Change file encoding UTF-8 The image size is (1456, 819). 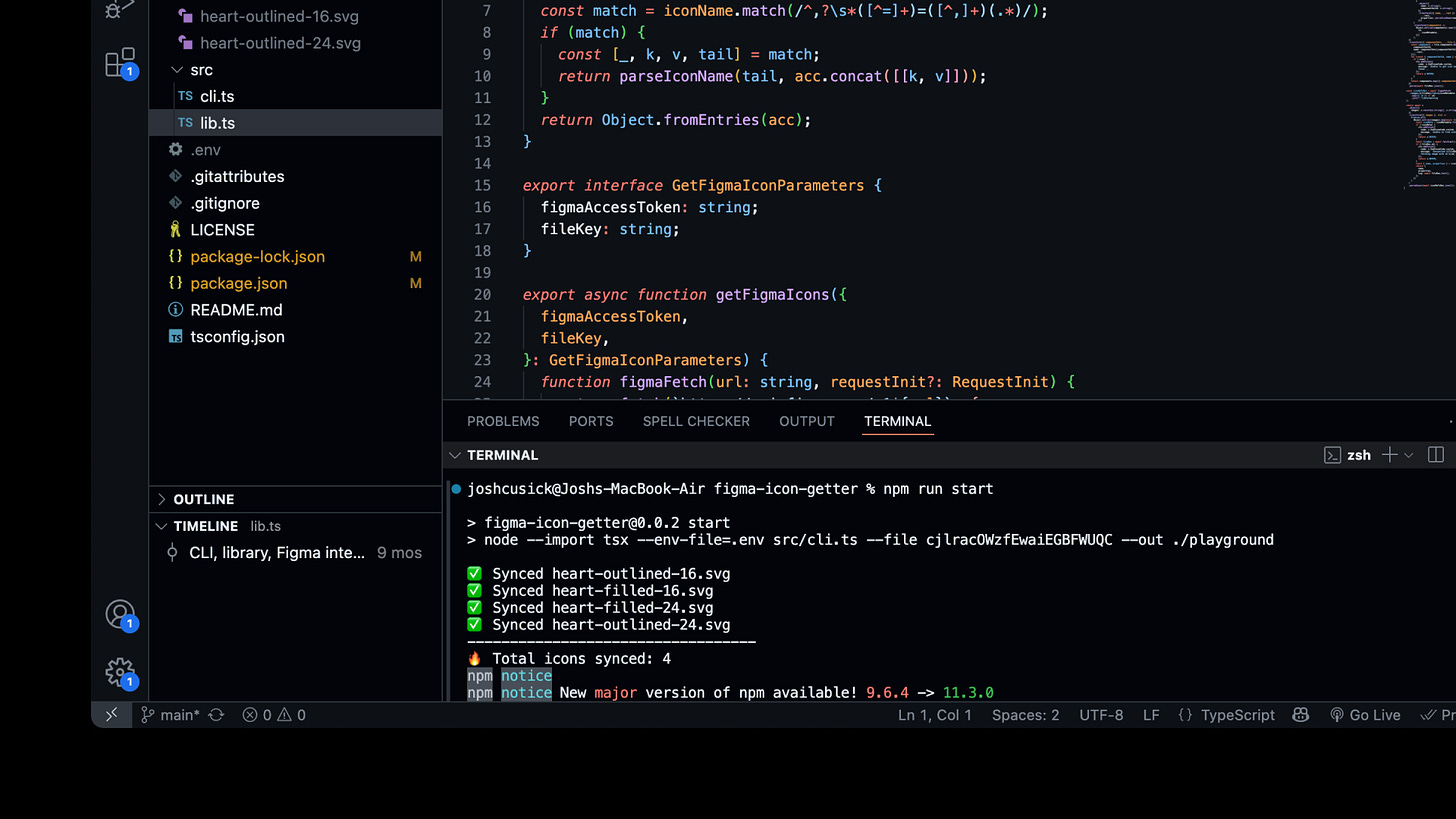1101,715
